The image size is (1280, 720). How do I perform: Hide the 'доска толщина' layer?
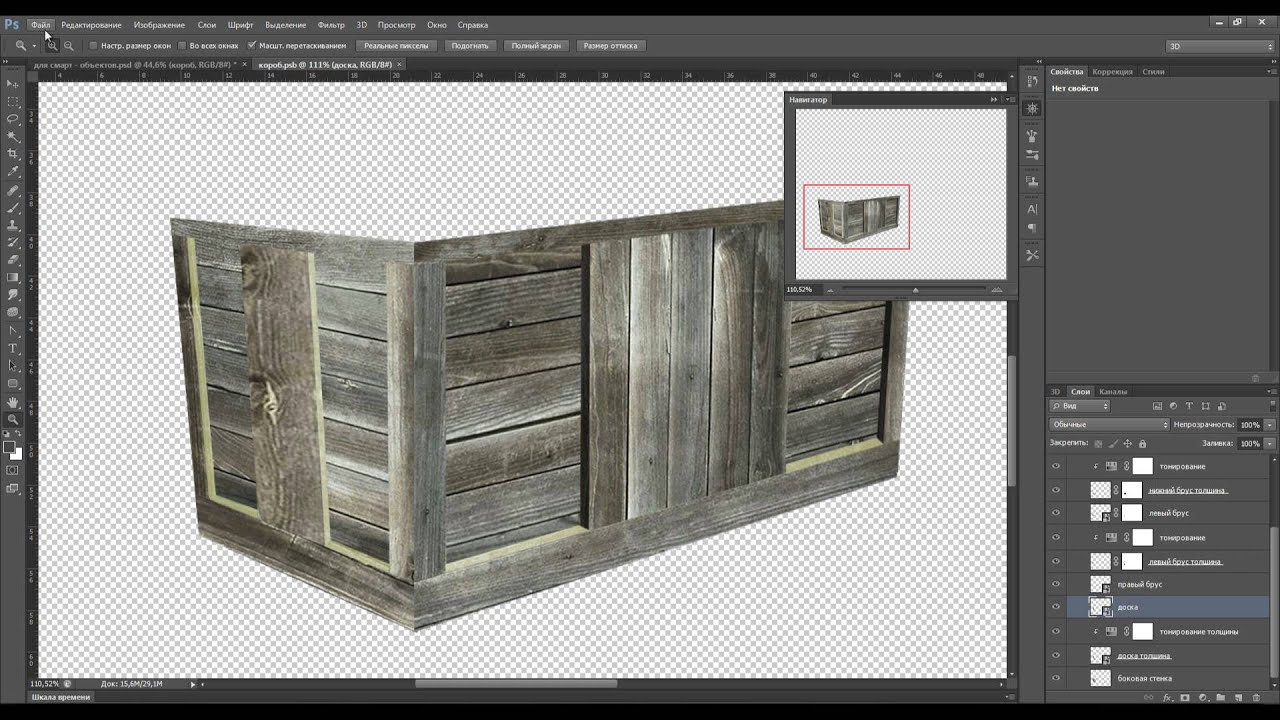pos(1056,655)
